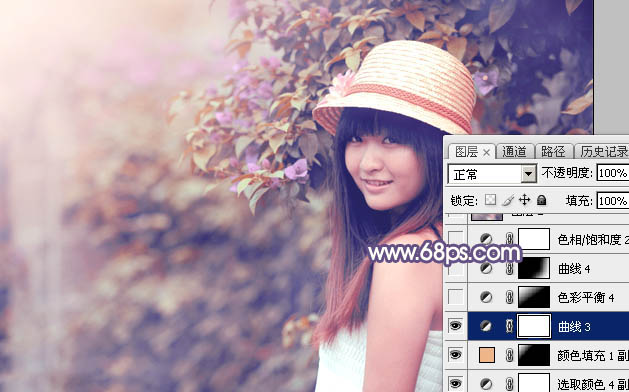Click the orange color swatch of 颜色填充 1 layer
The width and height of the screenshot is (629, 392).
(x=487, y=355)
